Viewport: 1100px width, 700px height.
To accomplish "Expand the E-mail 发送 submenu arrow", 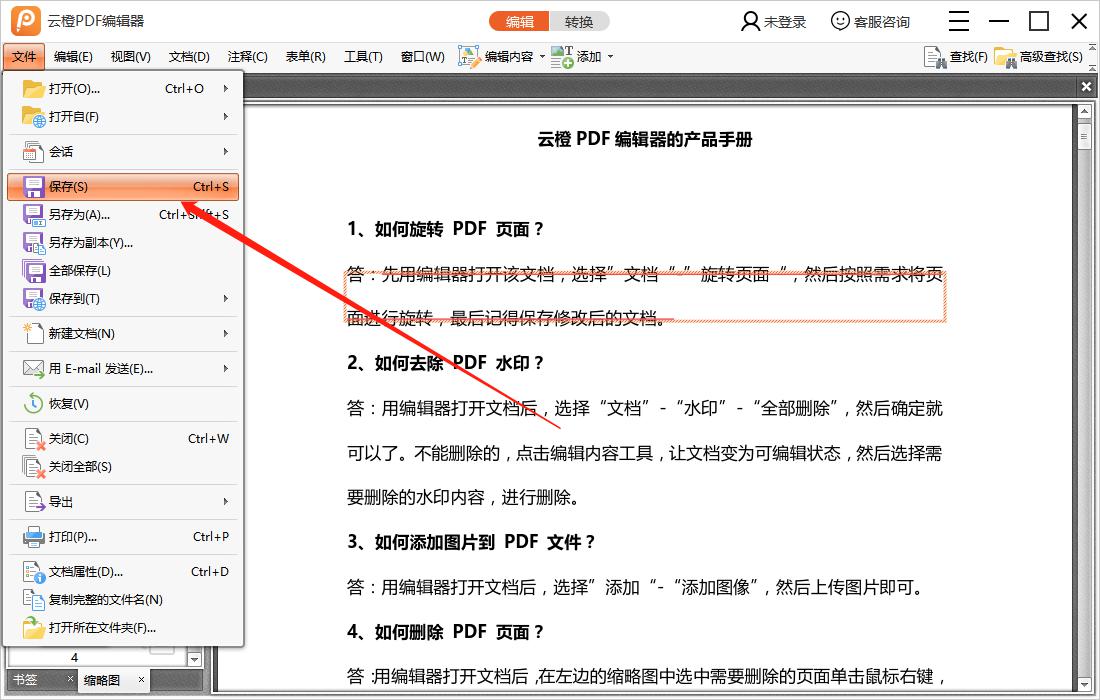I will [225, 368].
